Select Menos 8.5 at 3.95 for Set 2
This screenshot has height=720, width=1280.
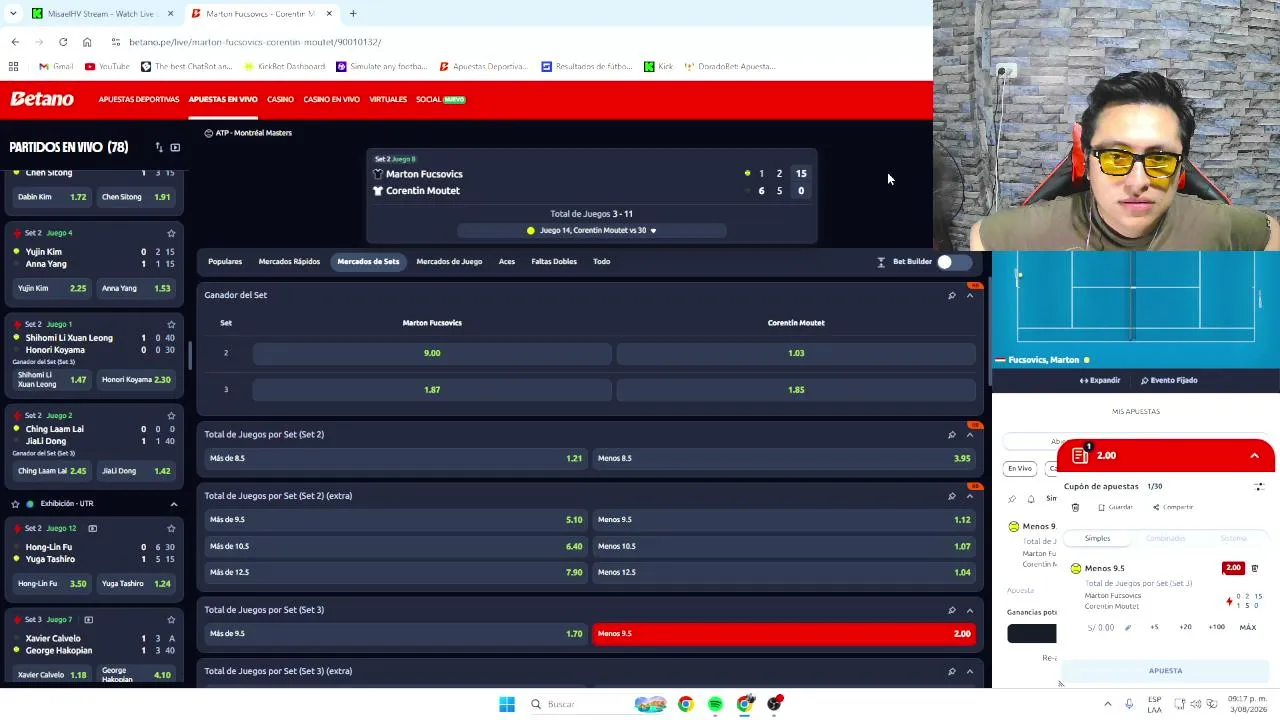[x=784, y=458]
